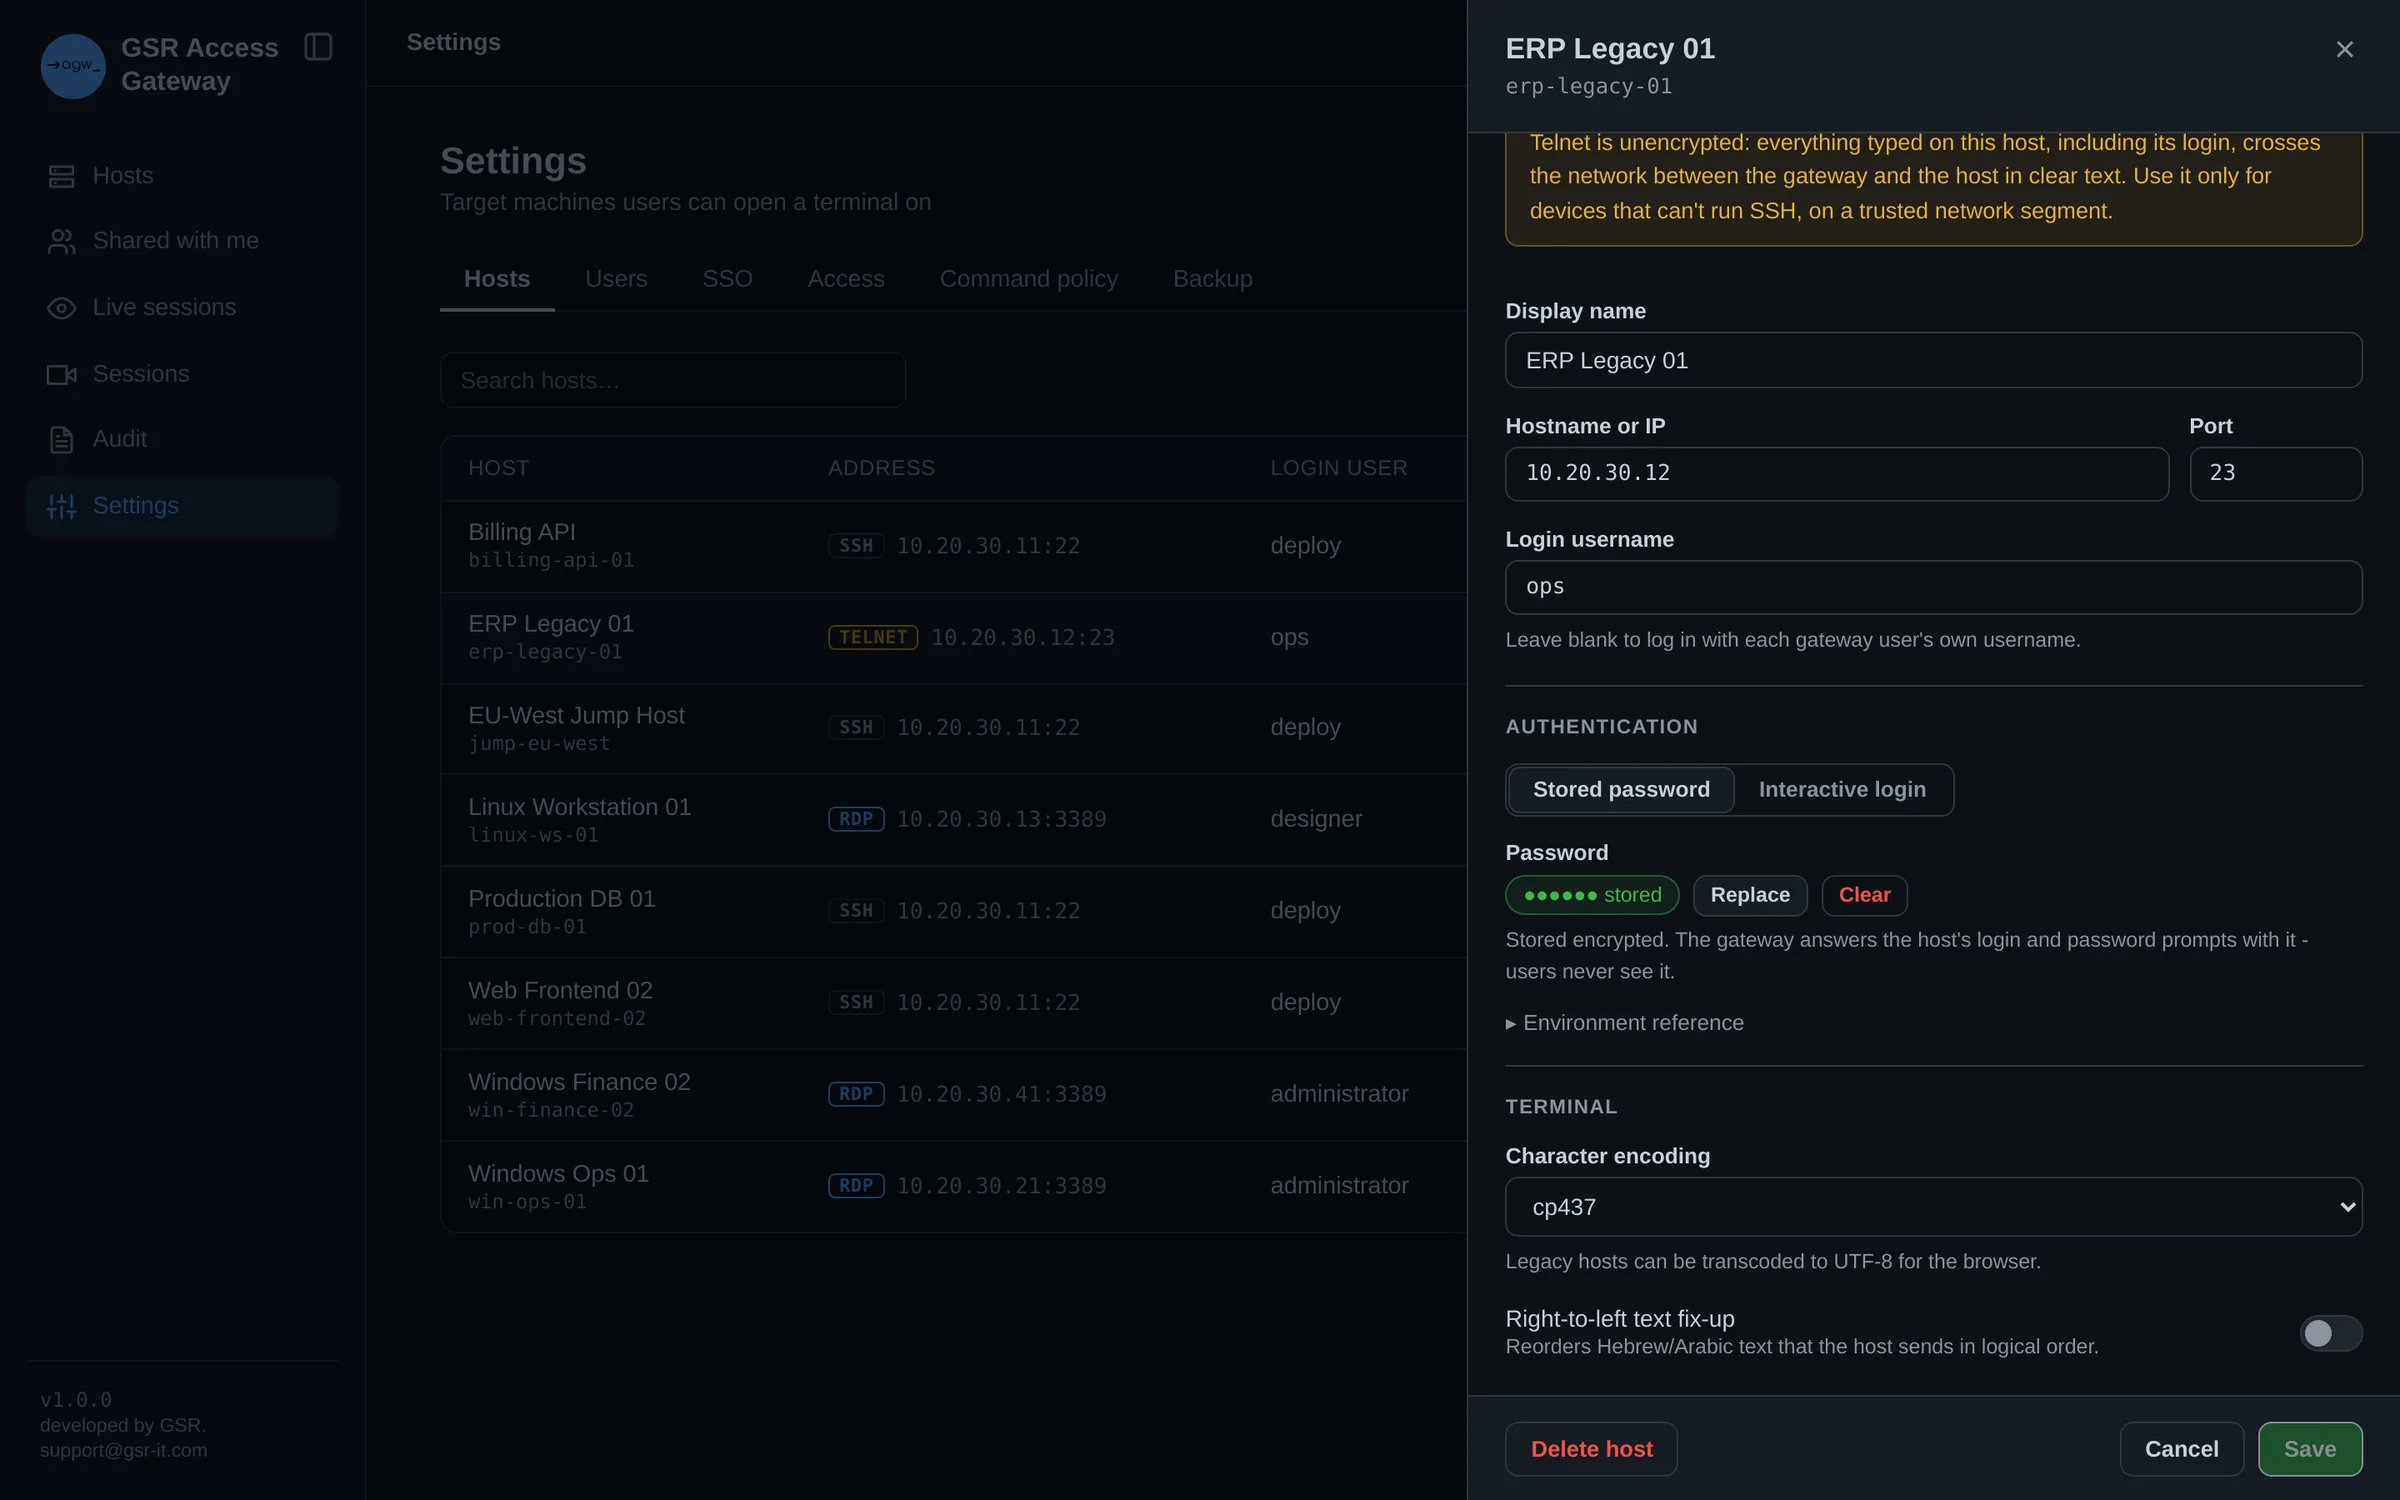Click the Settings sliders icon
Viewport: 2400px width, 1500px height.
(61, 506)
